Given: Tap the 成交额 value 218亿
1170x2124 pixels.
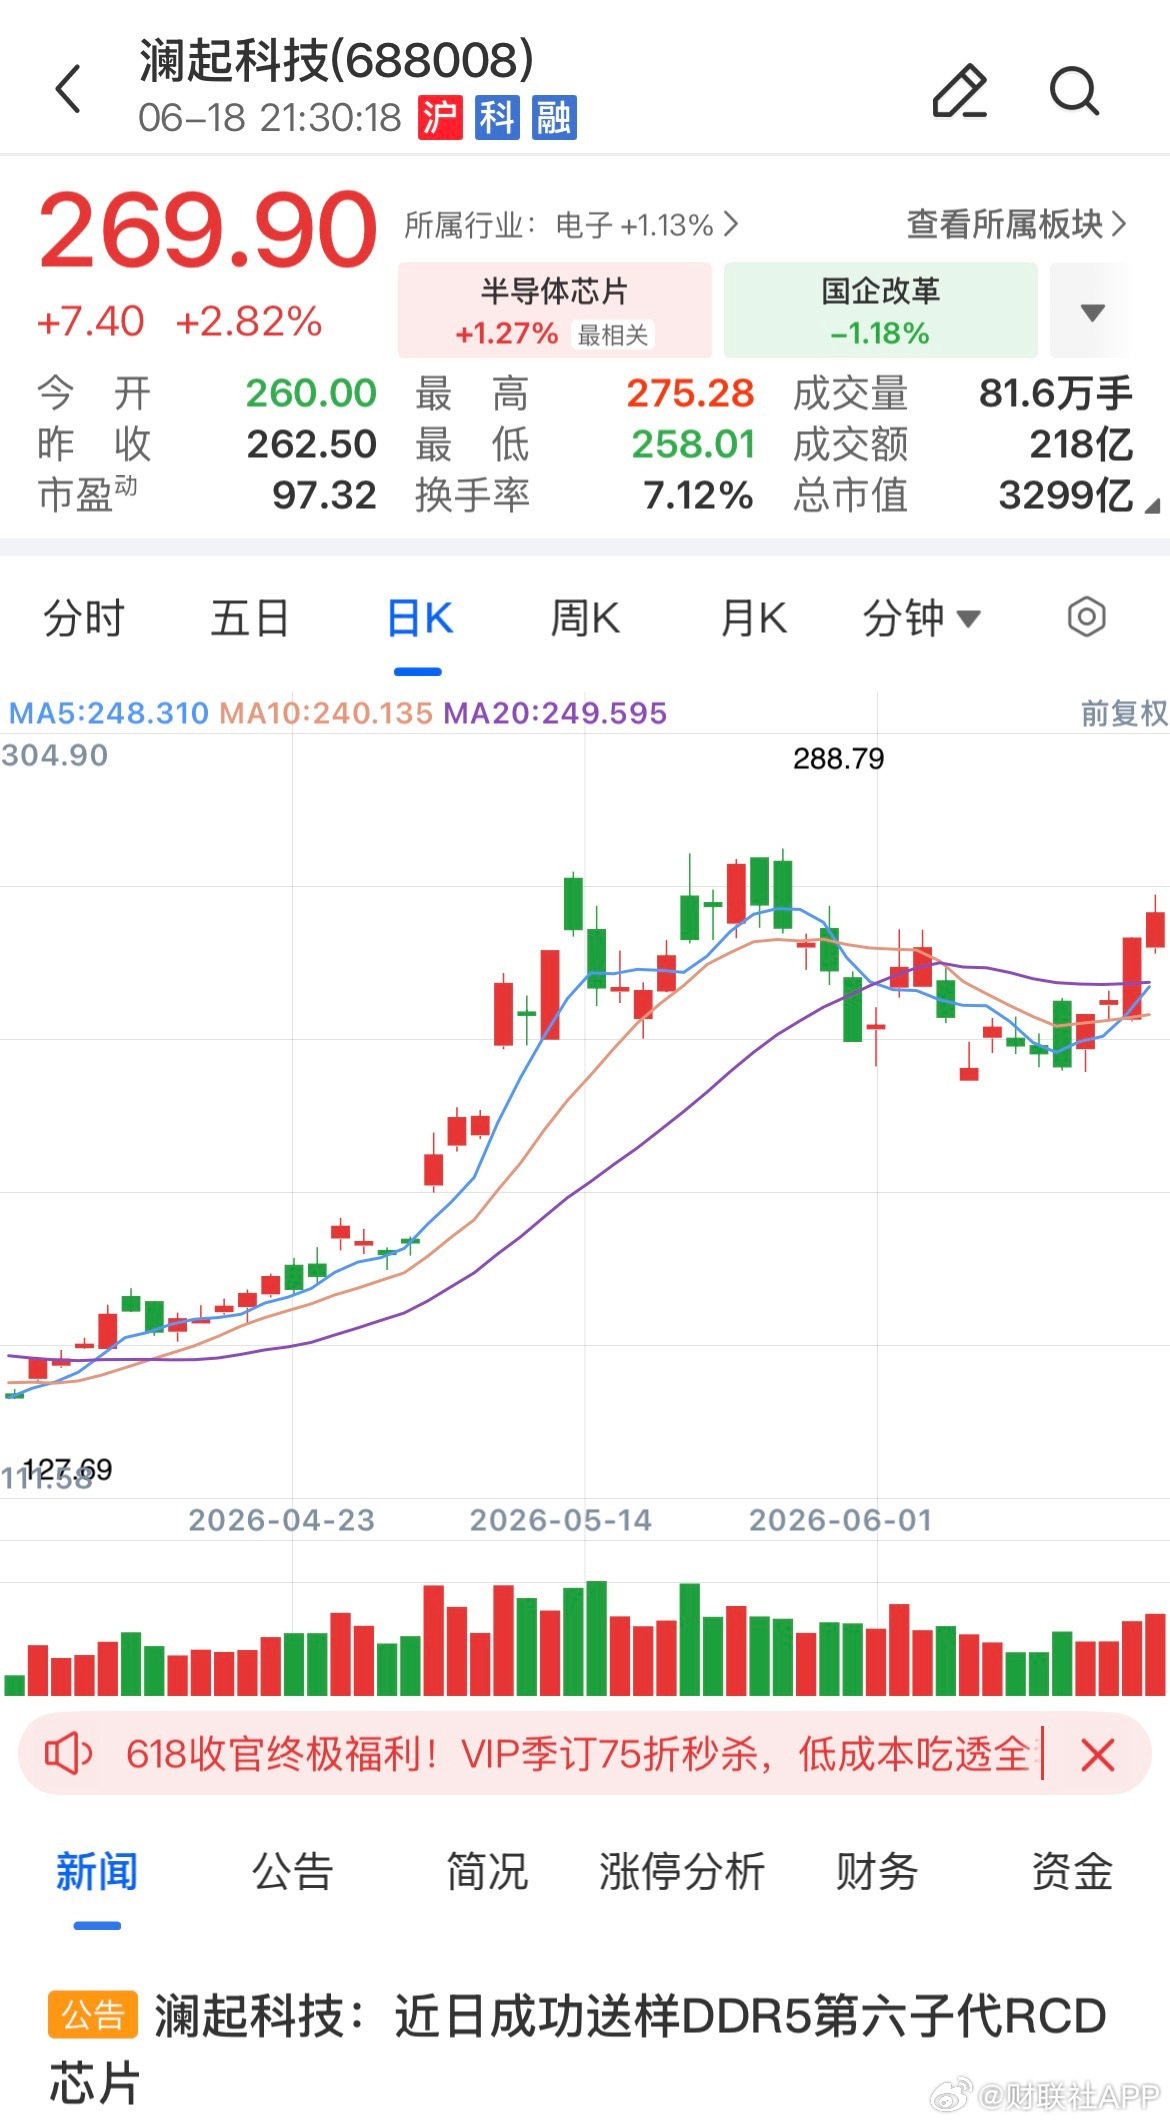Looking at the screenshot, I should 1081,444.
